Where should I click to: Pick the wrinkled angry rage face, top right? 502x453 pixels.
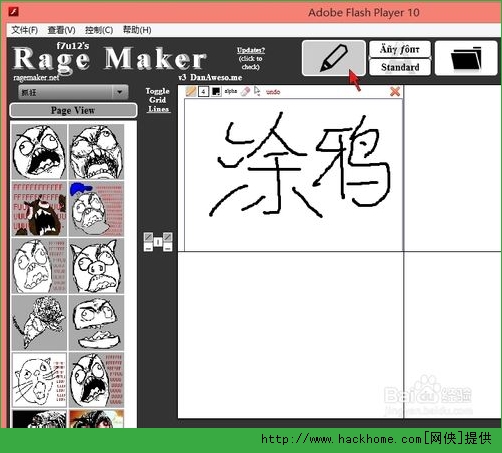coord(96,152)
